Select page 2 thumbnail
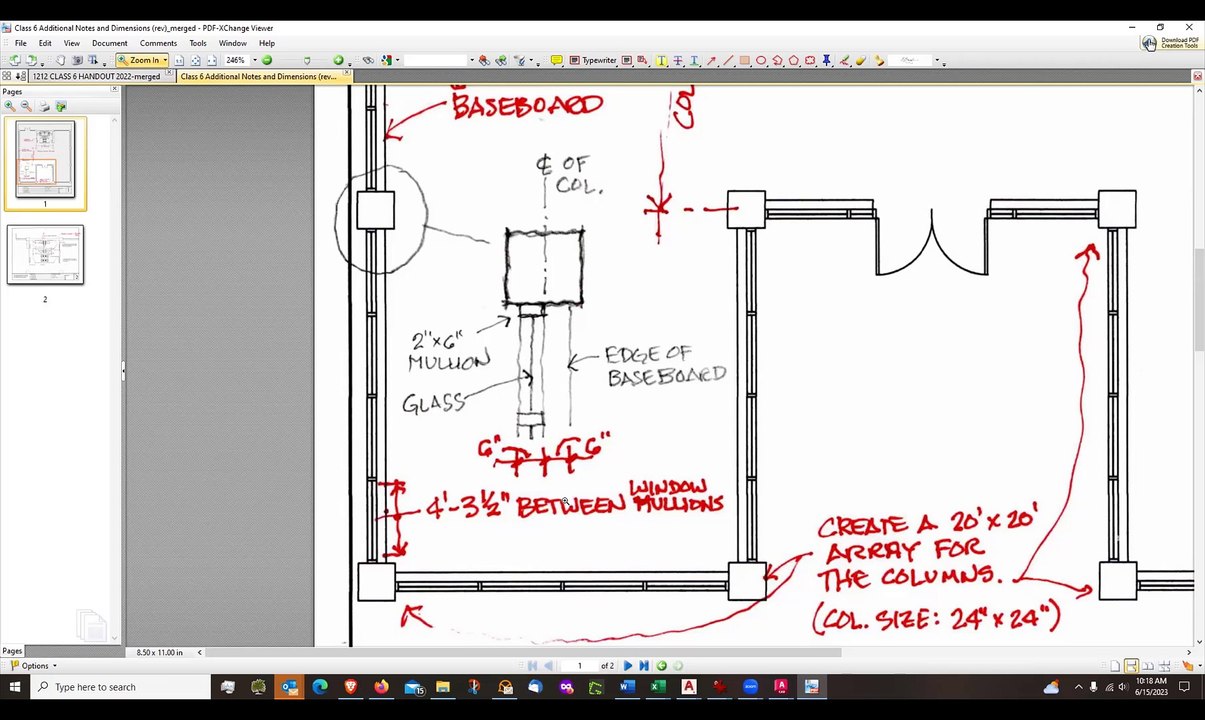Screen dimensions: 1205x720 pos(45,254)
